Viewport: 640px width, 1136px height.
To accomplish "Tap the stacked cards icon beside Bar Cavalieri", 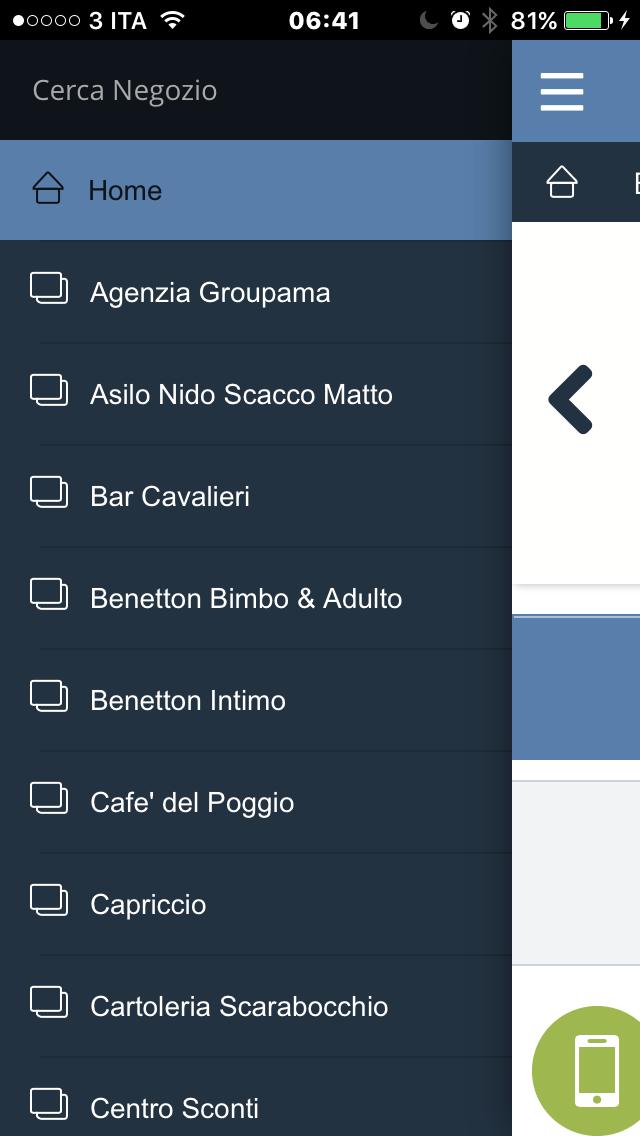I will click(49, 493).
